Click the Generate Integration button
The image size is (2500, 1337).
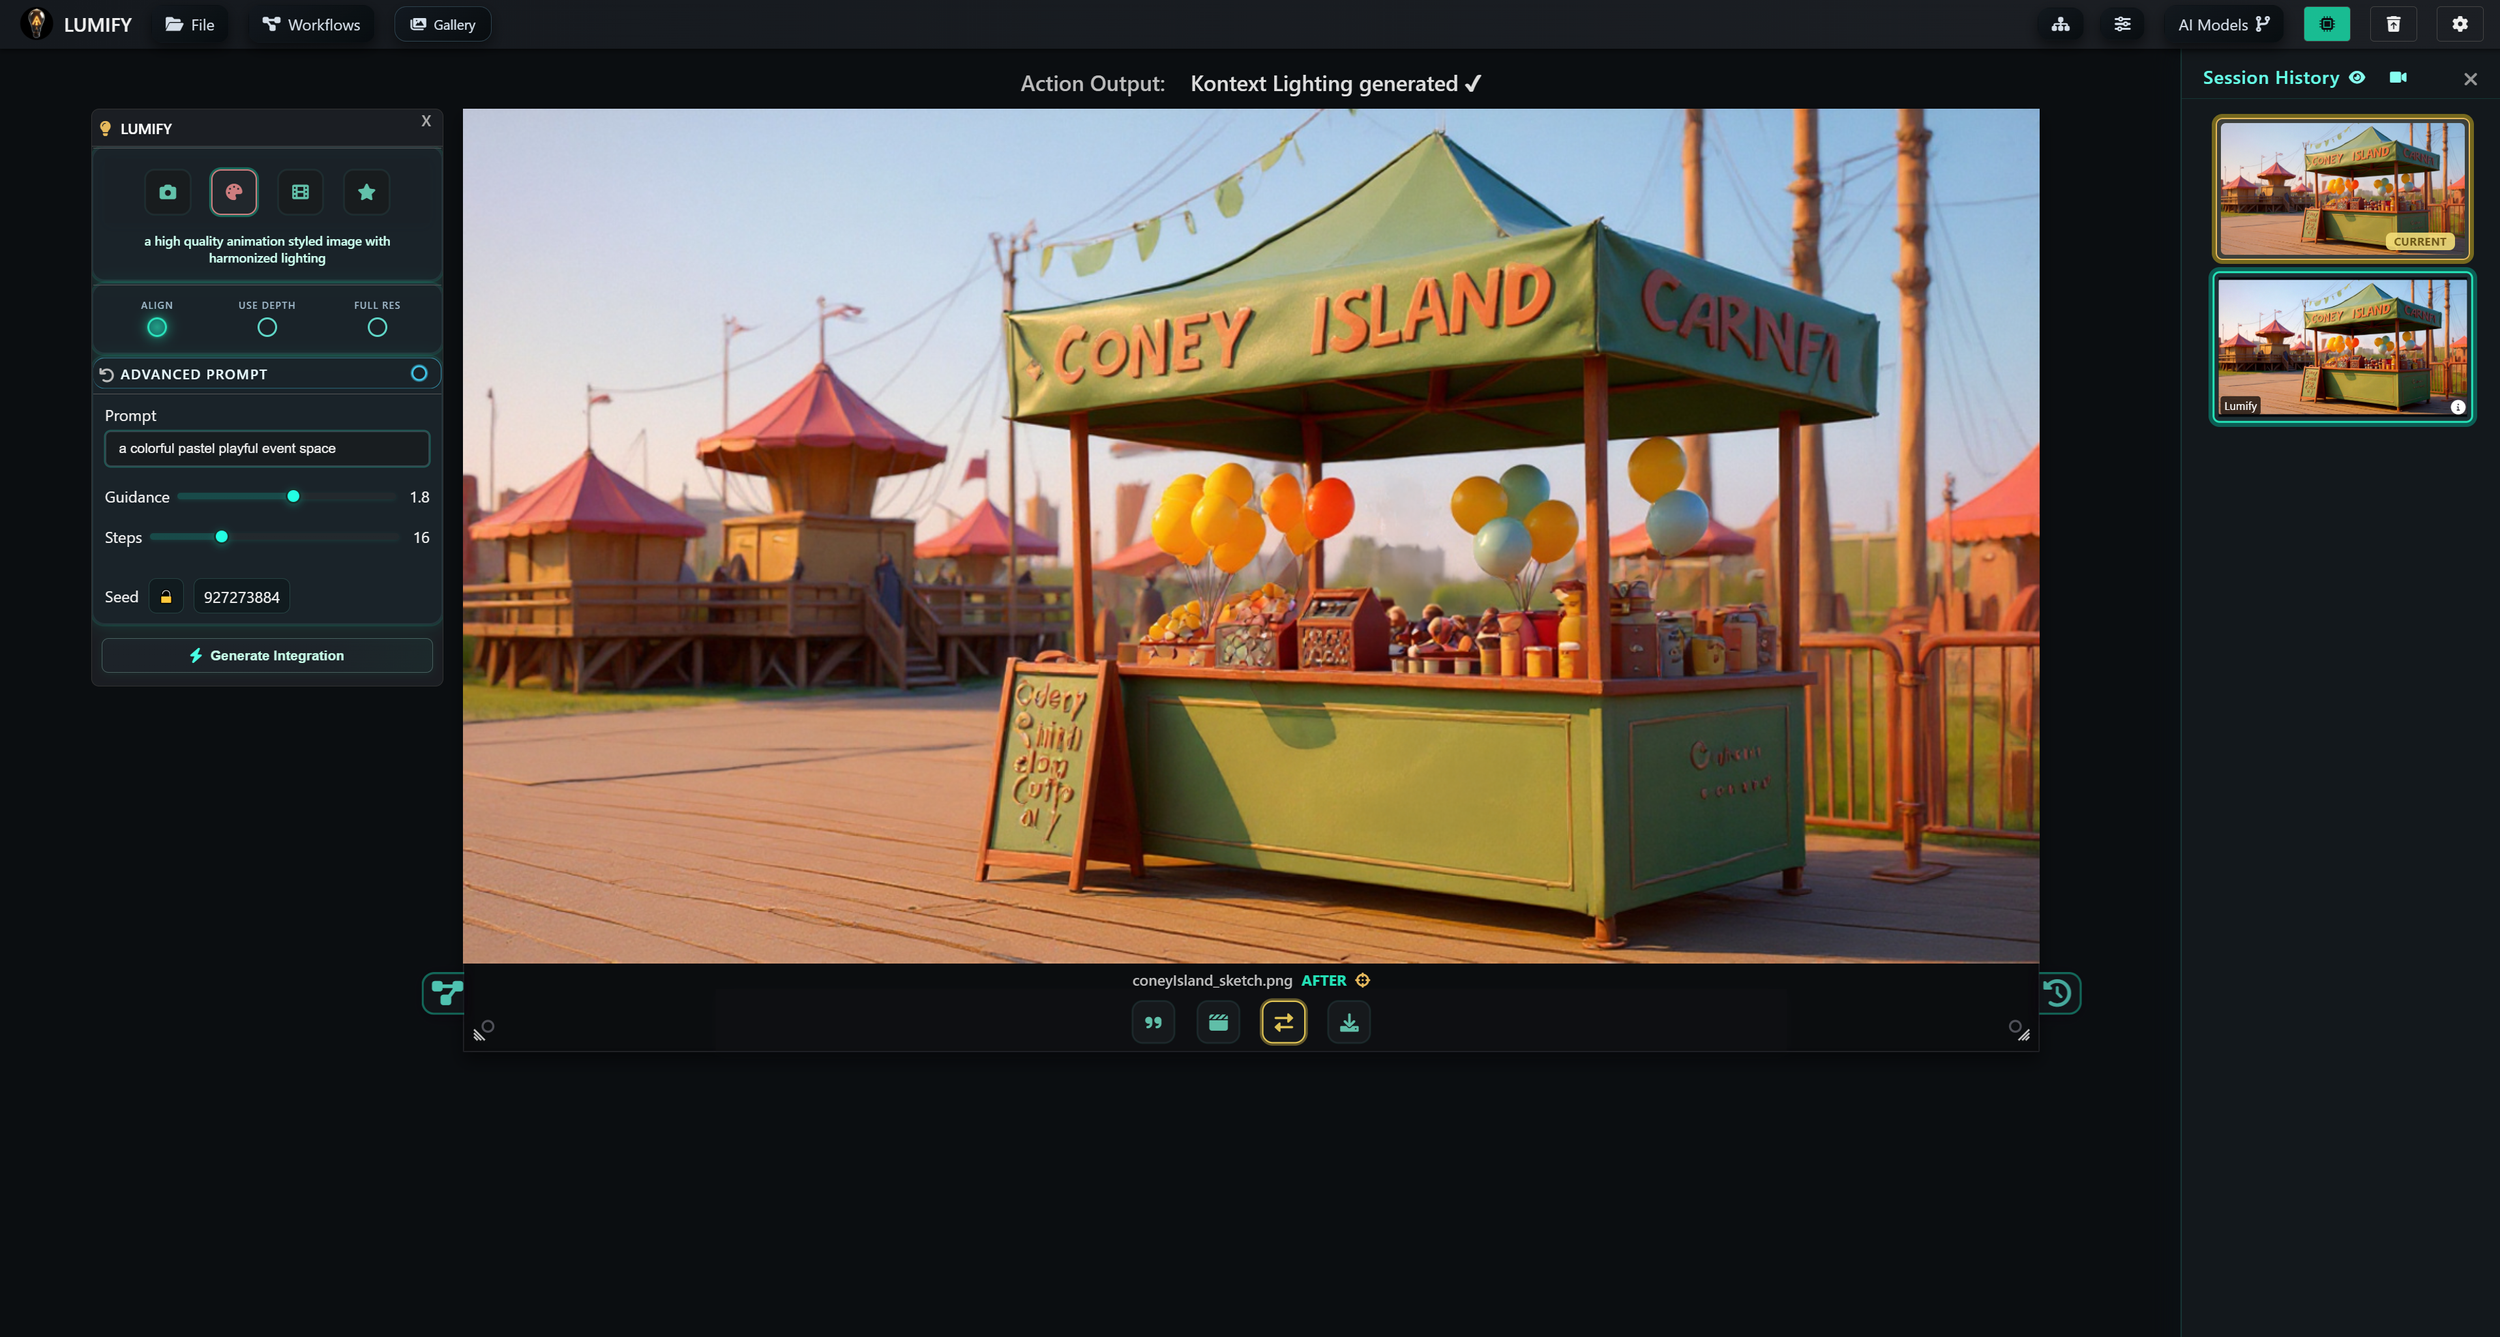(267, 655)
